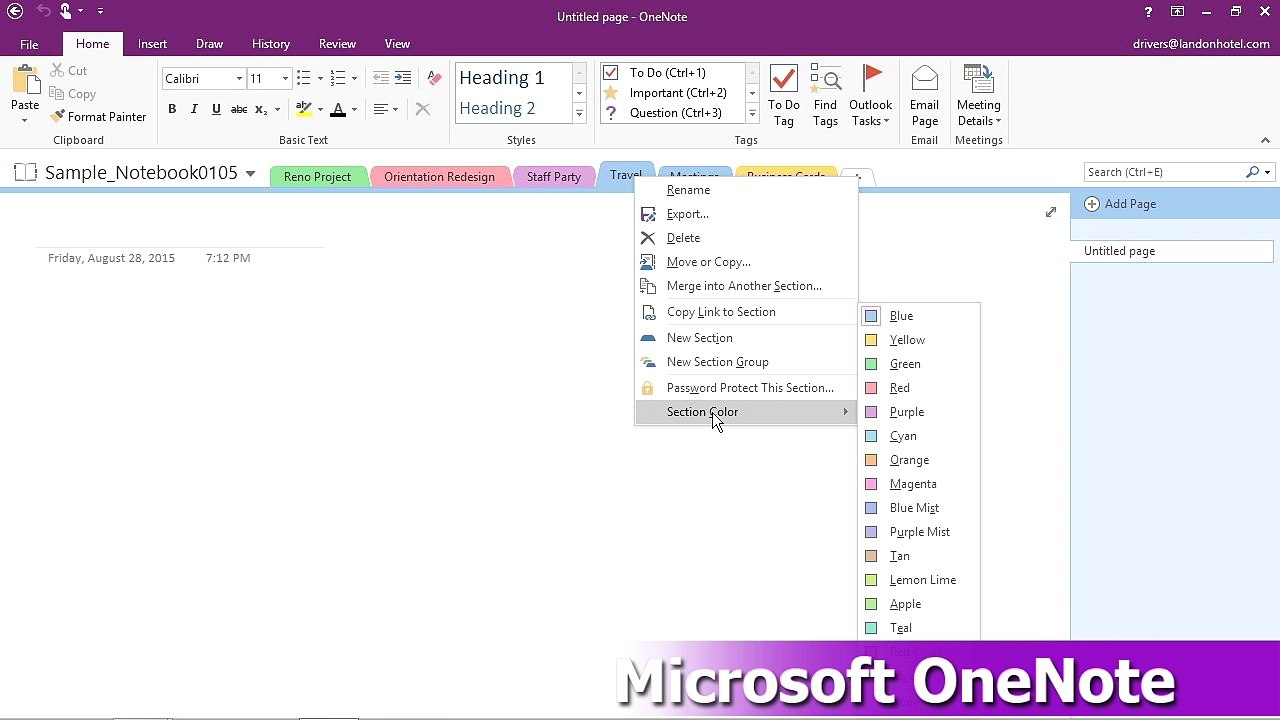This screenshot has height=720, width=1280.
Task: Switch to the Insert tab
Action: pyautogui.click(x=152, y=44)
